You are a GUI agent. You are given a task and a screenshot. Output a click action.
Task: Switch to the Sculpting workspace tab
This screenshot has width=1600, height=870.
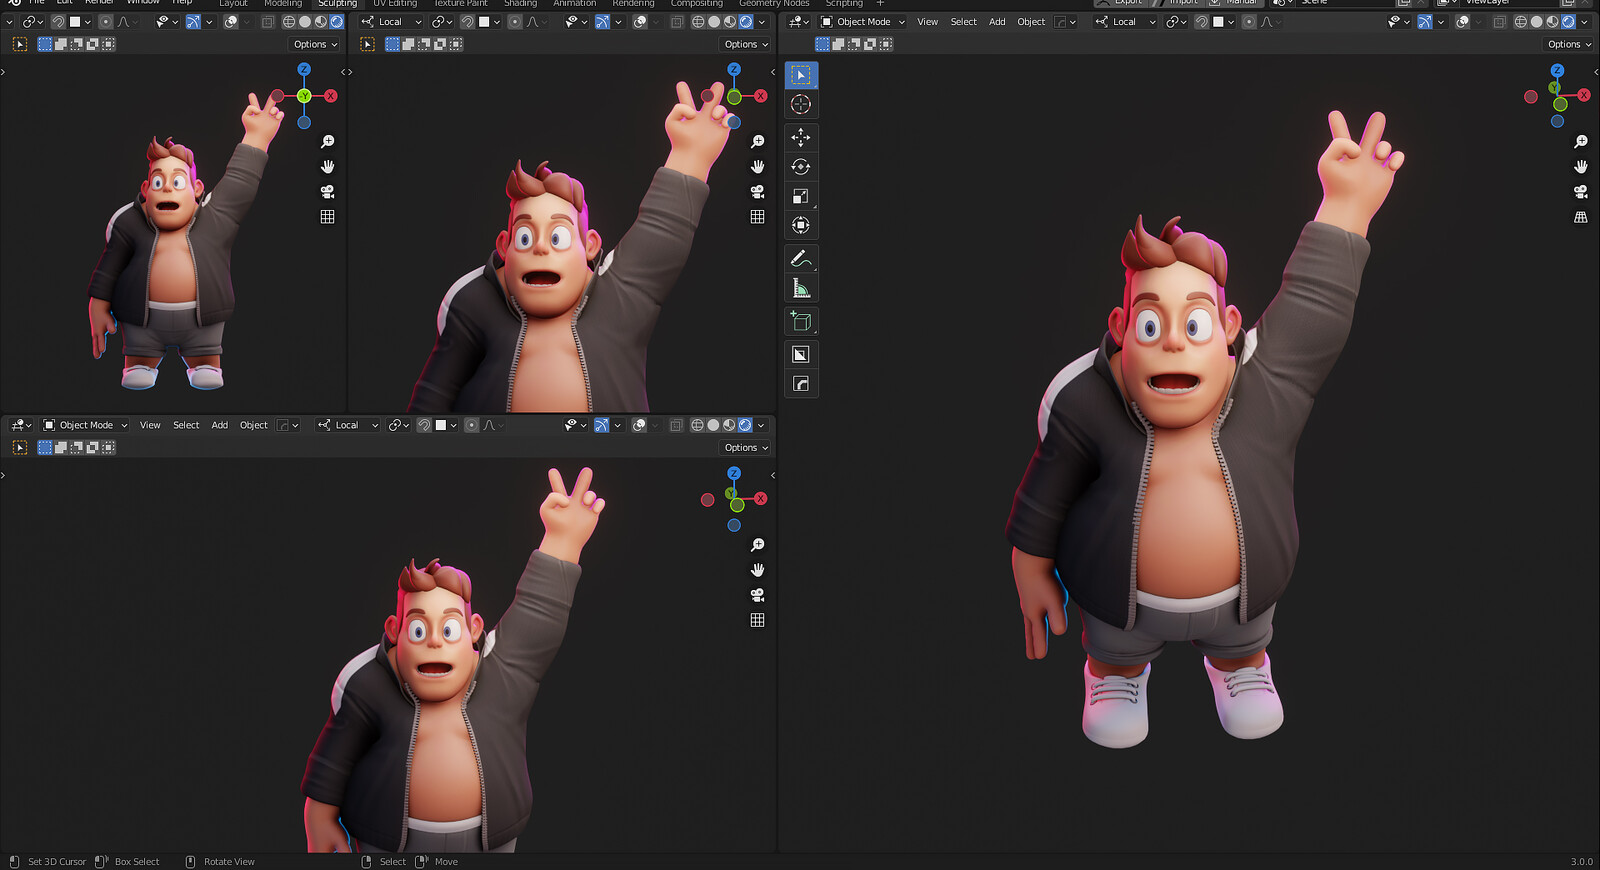(337, 4)
